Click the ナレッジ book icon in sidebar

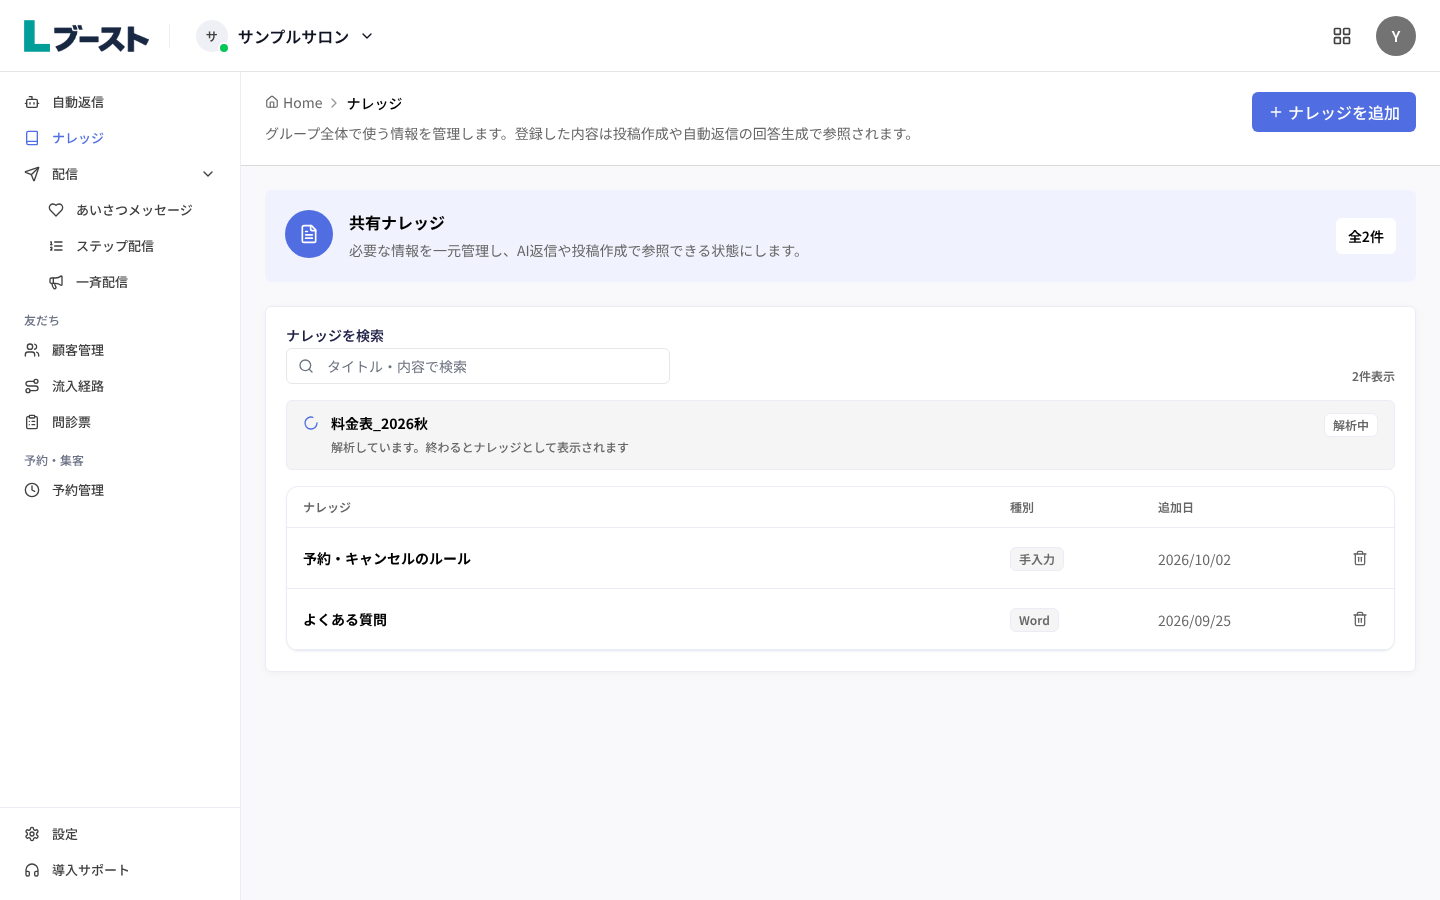[32, 138]
